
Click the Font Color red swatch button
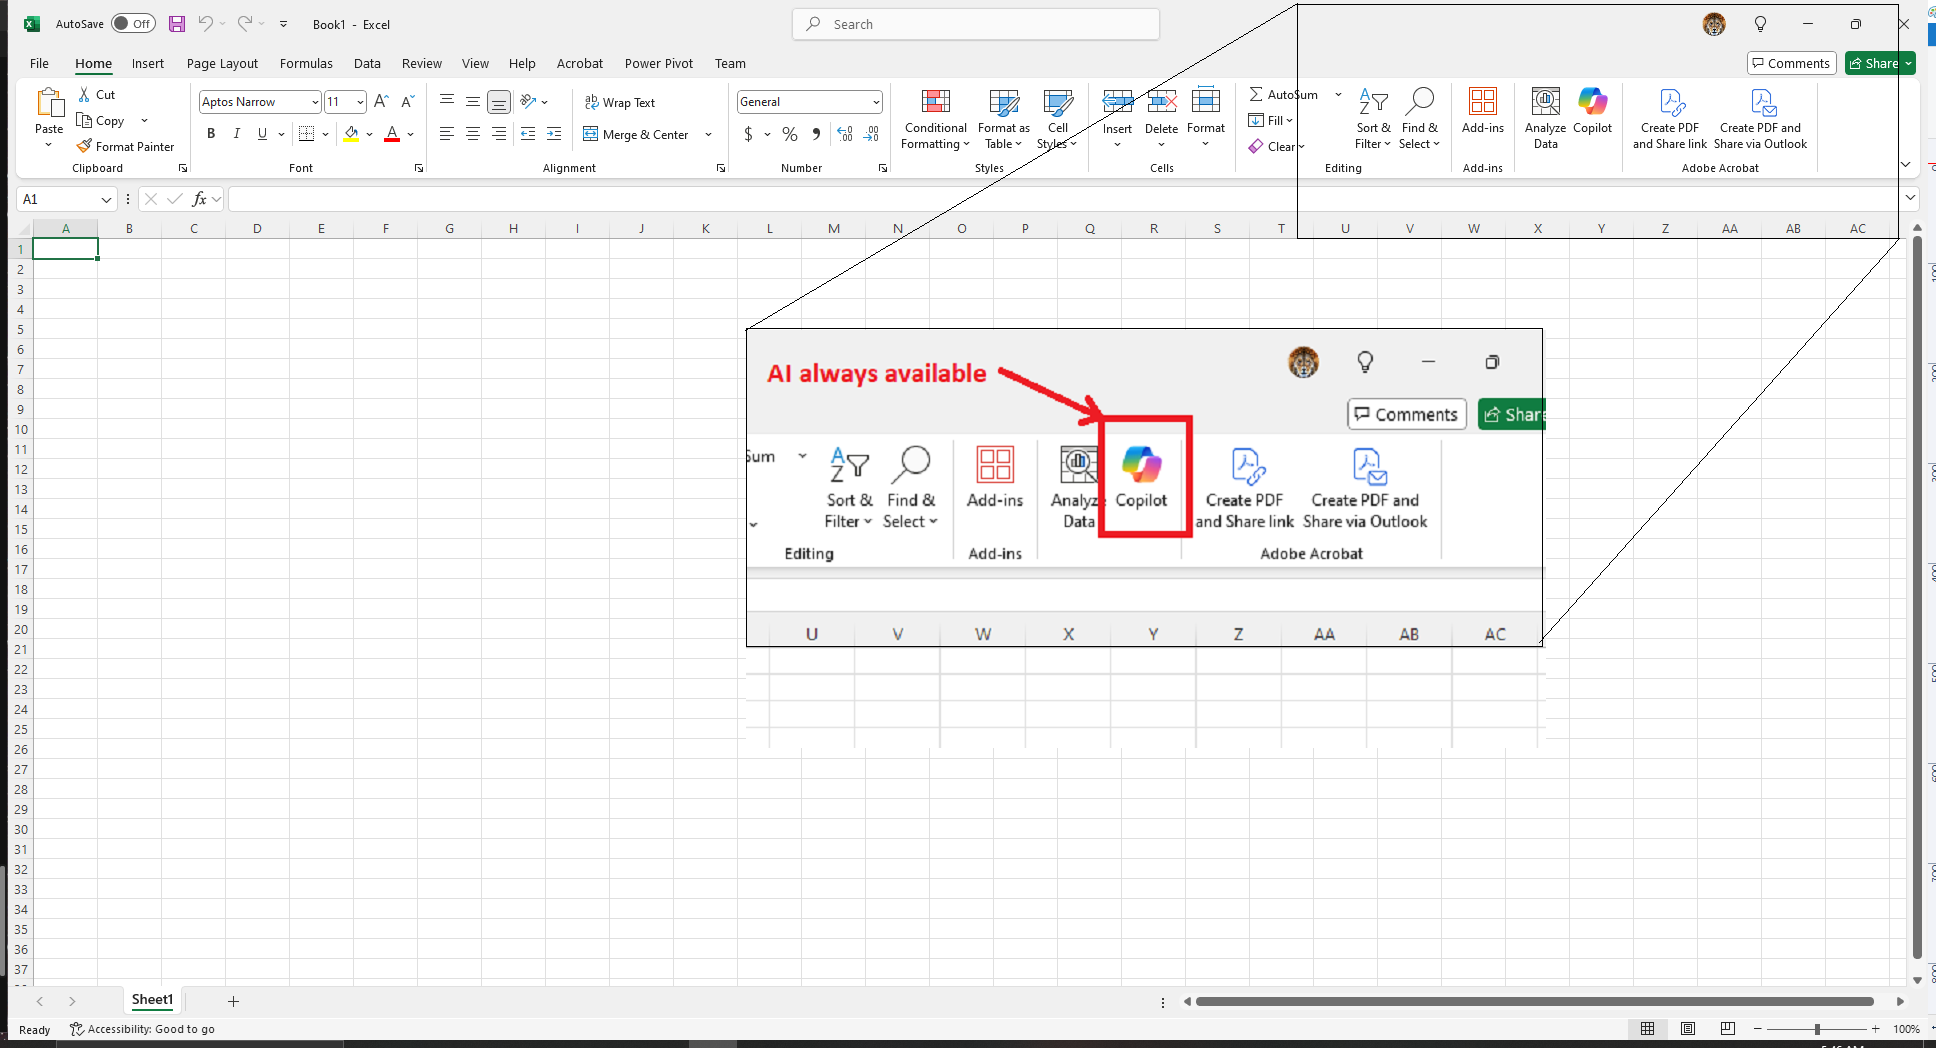coord(392,134)
